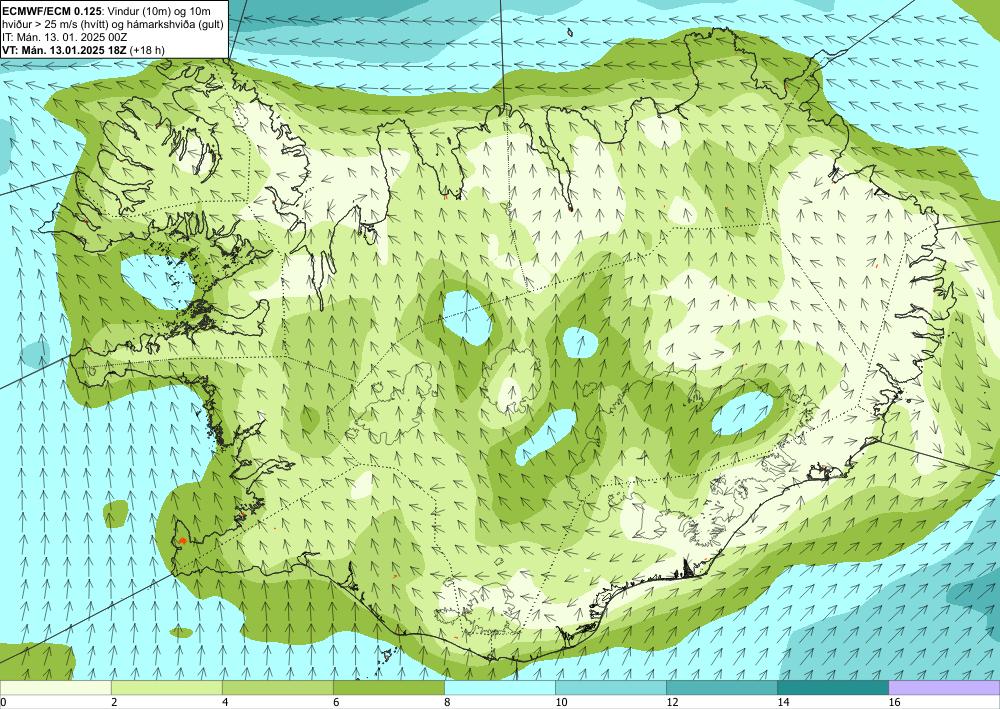Click the scale label "10"
This screenshot has height=709, width=1000.
[561, 702]
